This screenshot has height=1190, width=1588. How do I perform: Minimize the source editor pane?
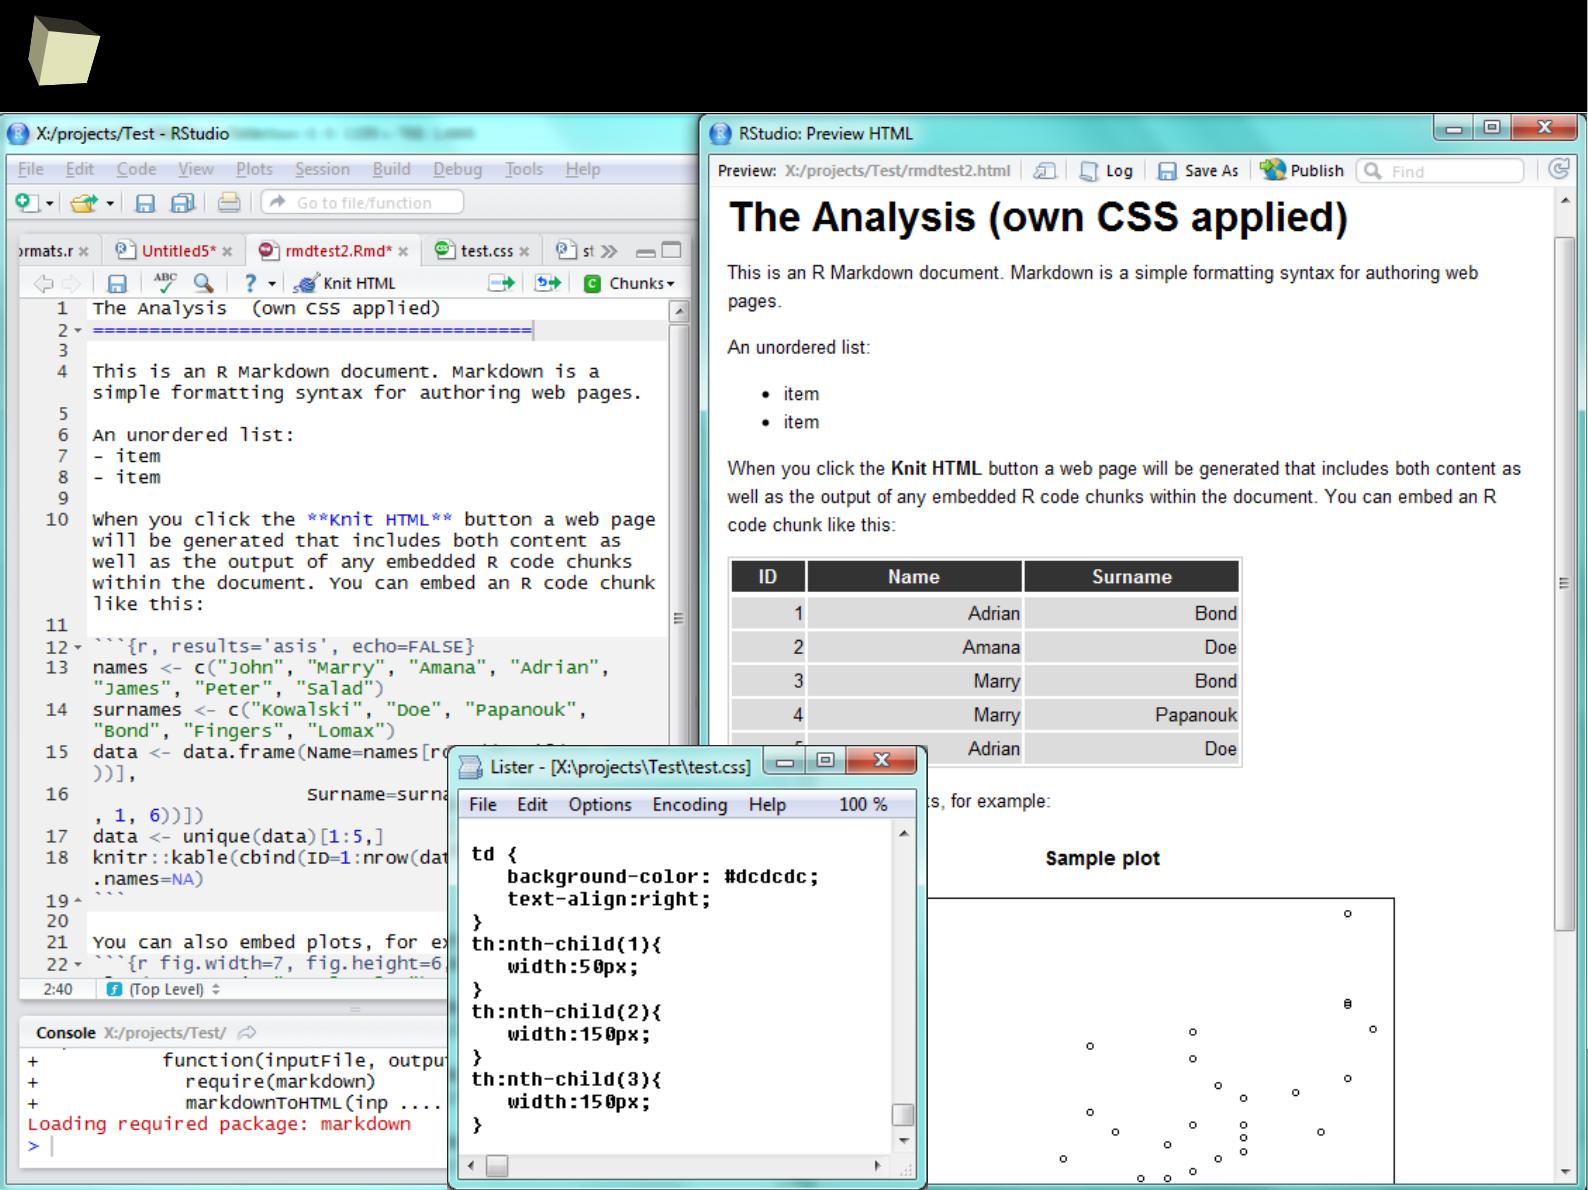coord(646,251)
